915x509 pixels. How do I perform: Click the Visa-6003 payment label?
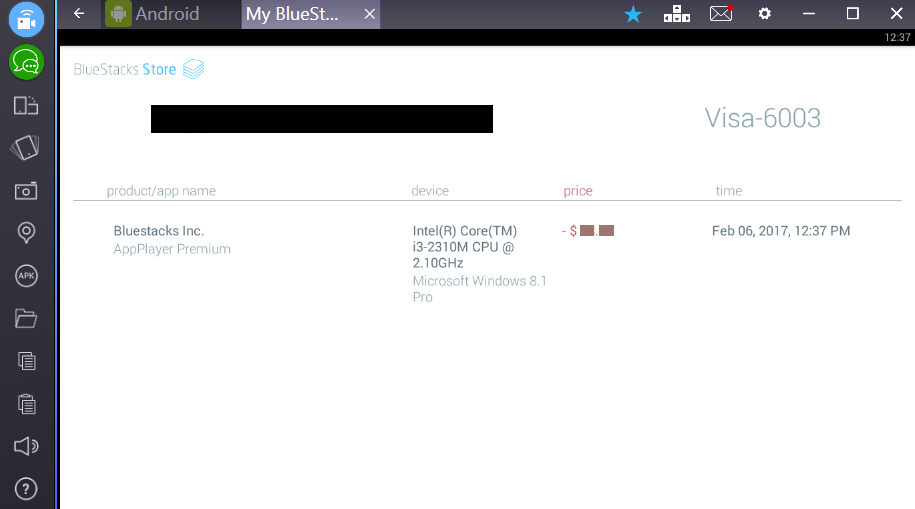763,118
